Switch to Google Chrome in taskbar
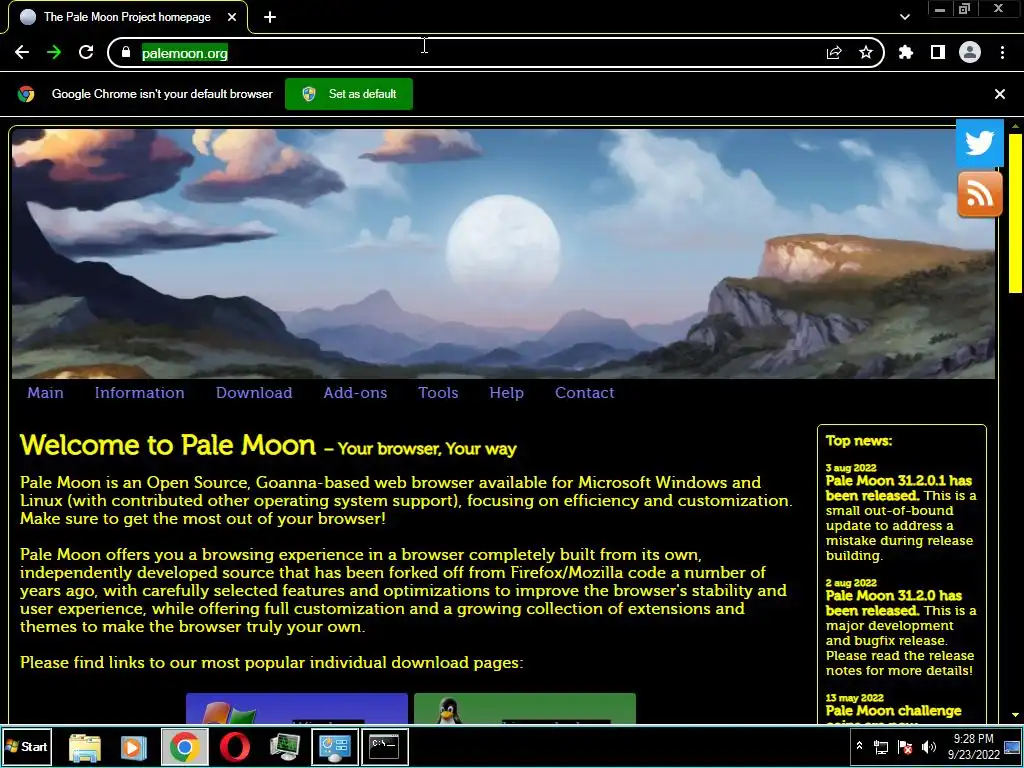Image resolution: width=1024 pixels, height=768 pixels. (x=185, y=747)
